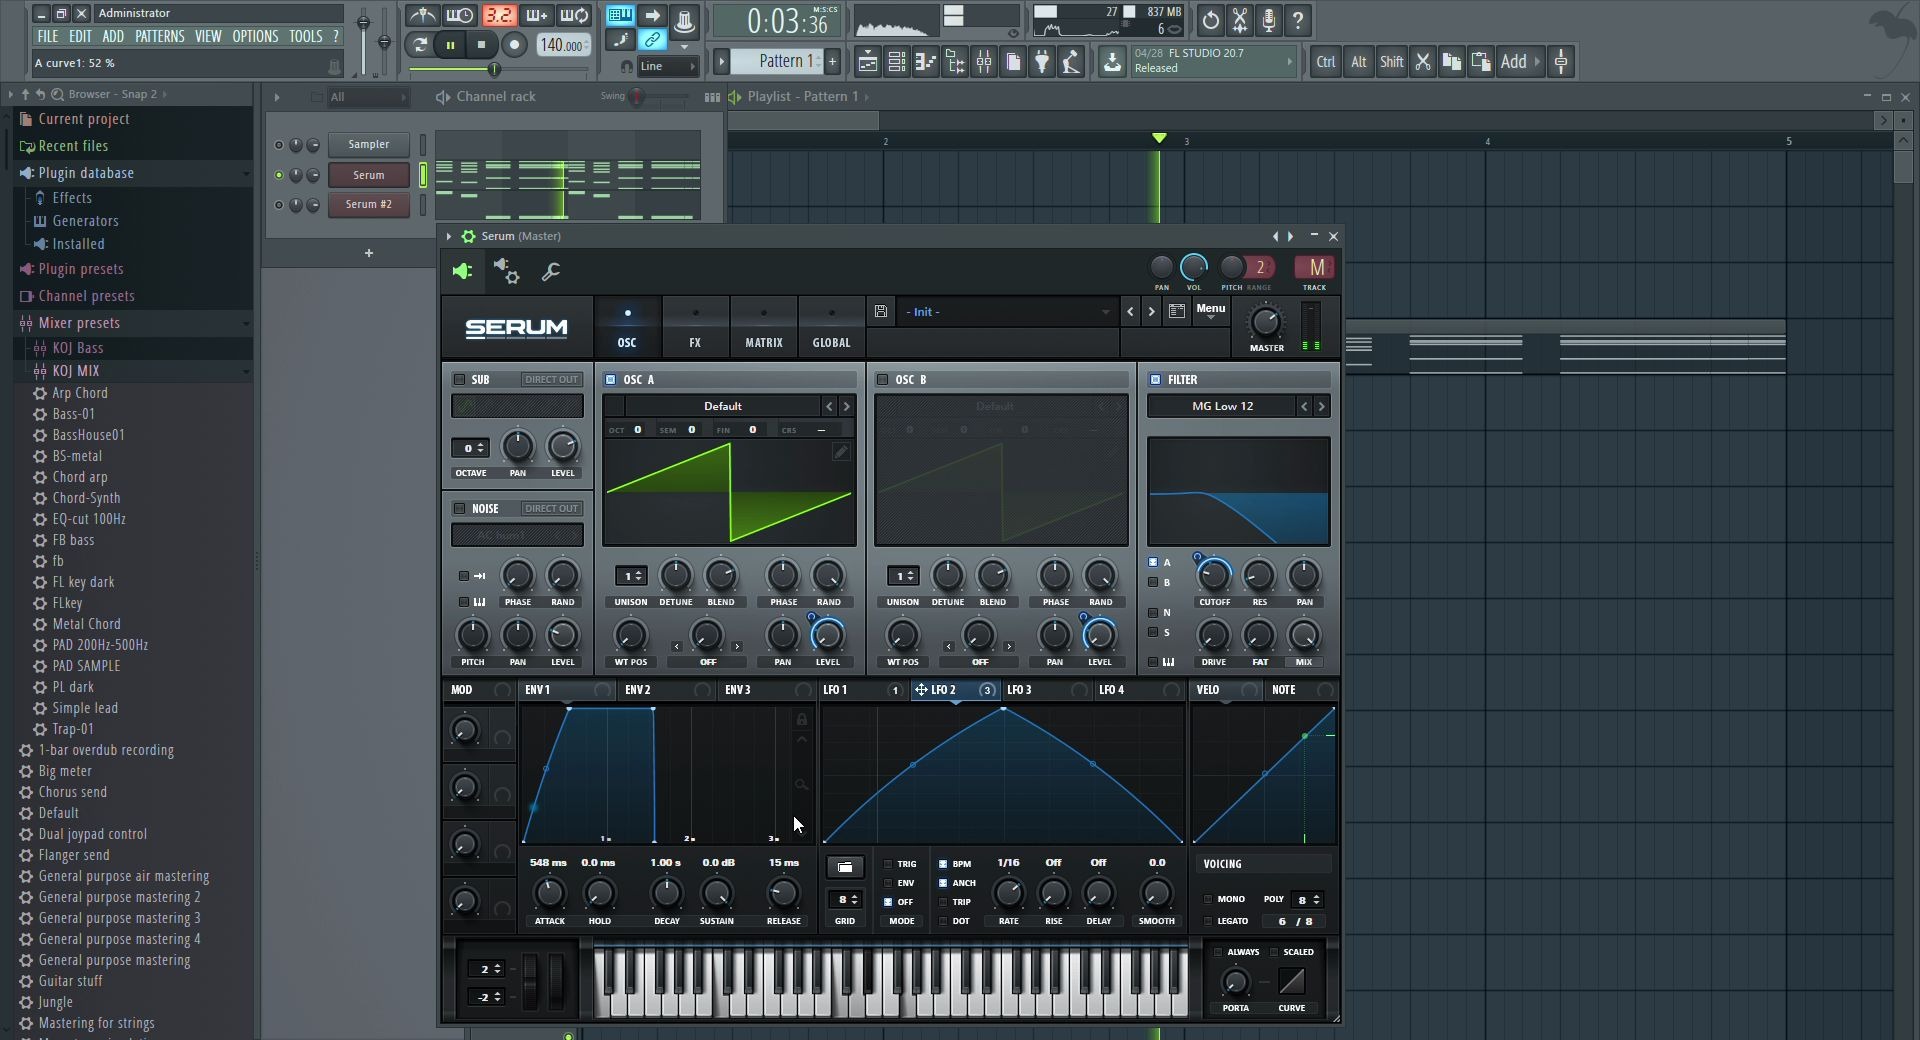Screen dimensions: 1920x1040
Task: Disable the OSC A checkbox
Action: coord(611,380)
